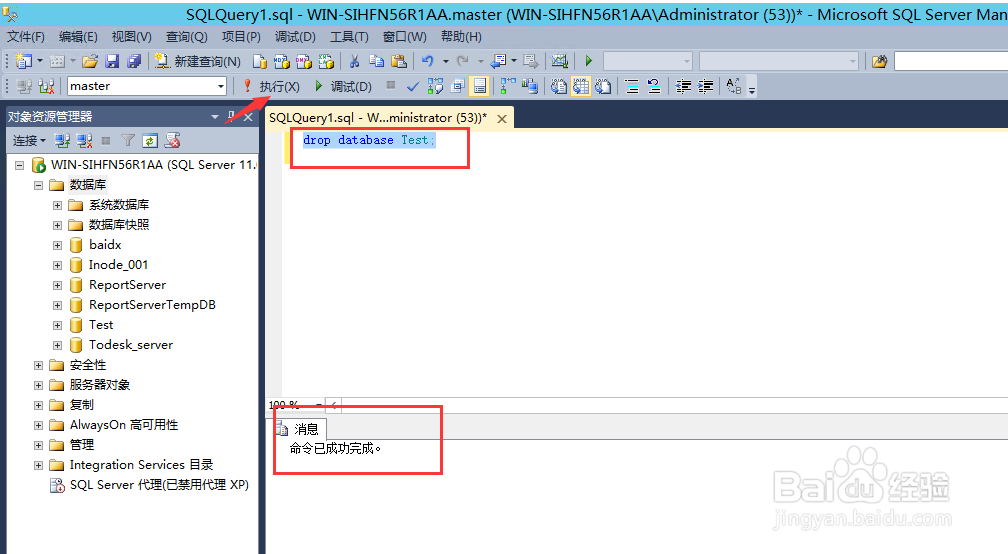Open the master database dropdown
This screenshot has width=1008, height=554.
click(x=220, y=86)
